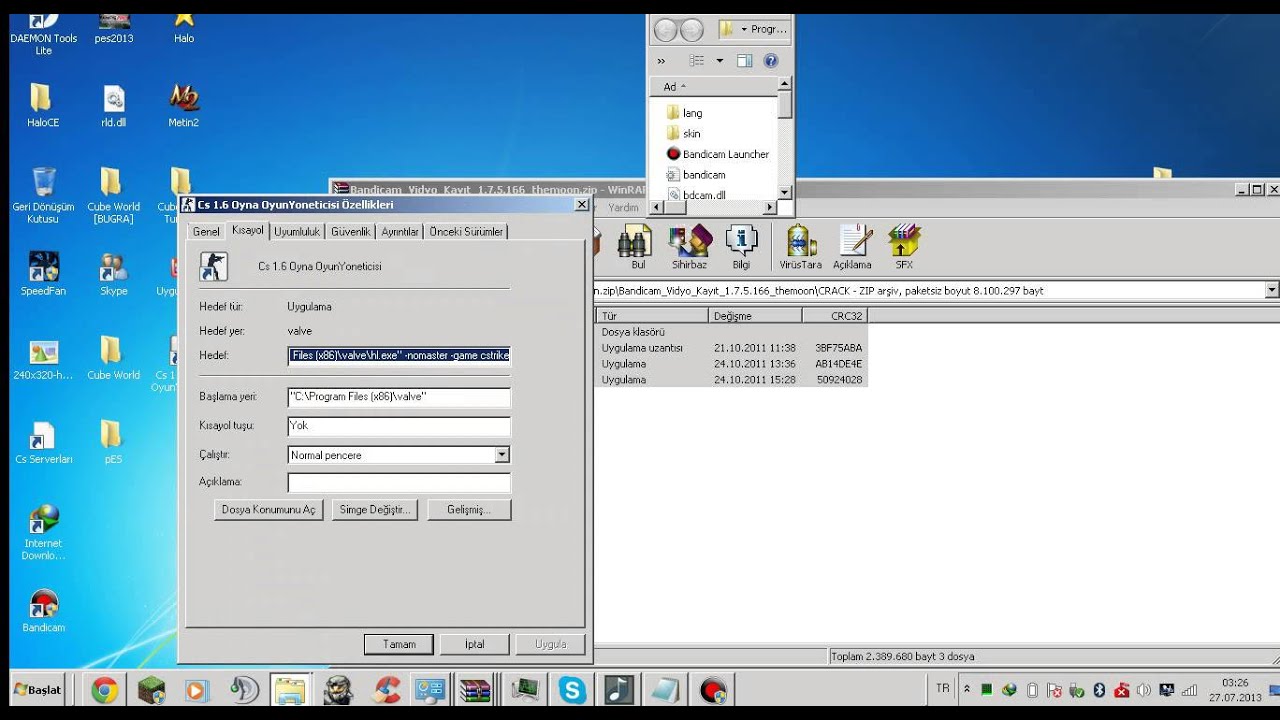Click the TR language indicator in taskbar
This screenshot has height=720, width=1280.
point(943,689)
